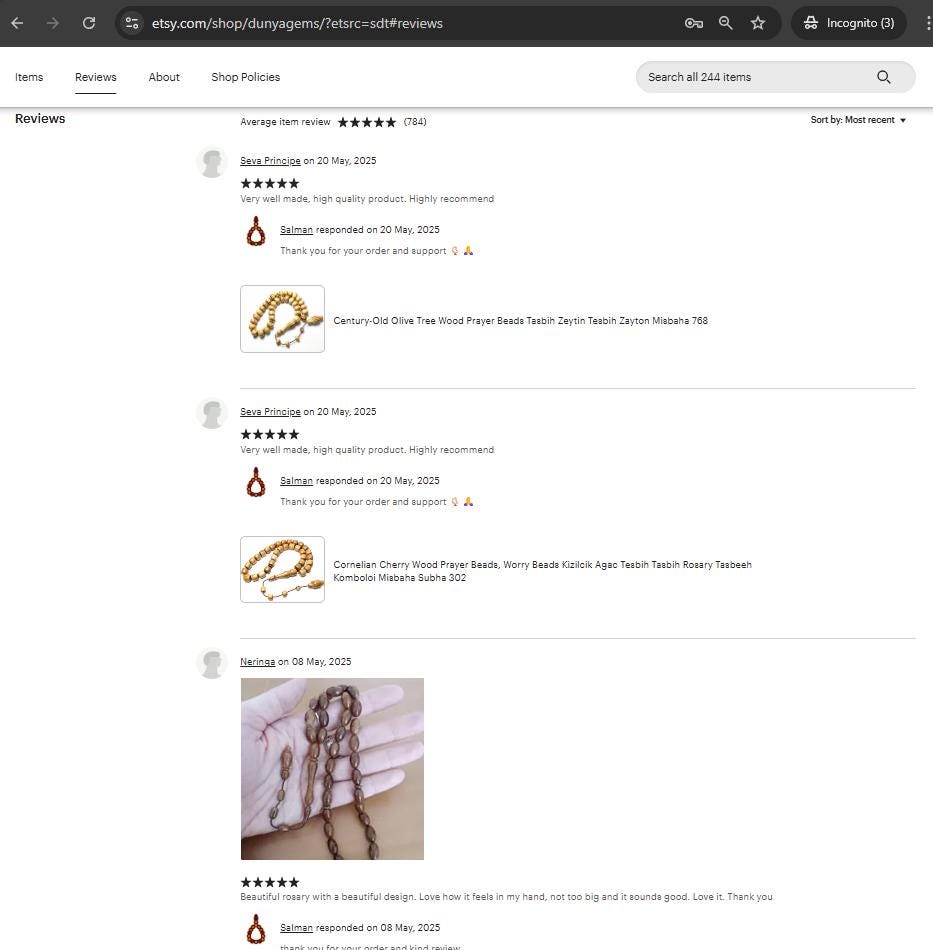933x950 pixels.
Task: Go back using browser back arrow
Action: tap(18, 23)
